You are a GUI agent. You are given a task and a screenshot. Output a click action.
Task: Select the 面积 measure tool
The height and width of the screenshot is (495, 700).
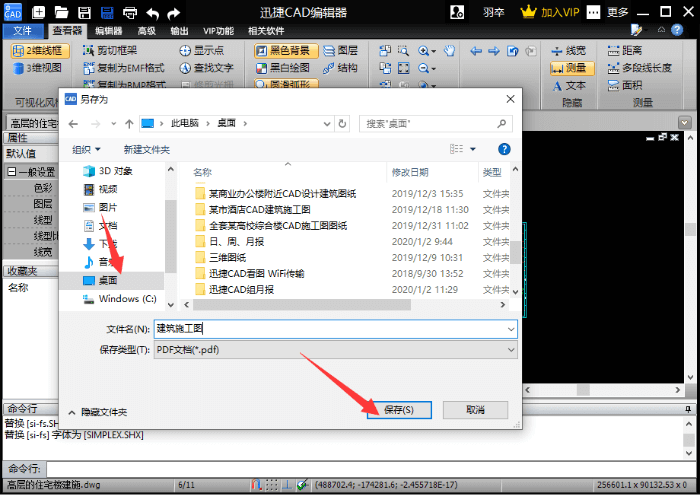pyautogui.click(x=625, y=85)
